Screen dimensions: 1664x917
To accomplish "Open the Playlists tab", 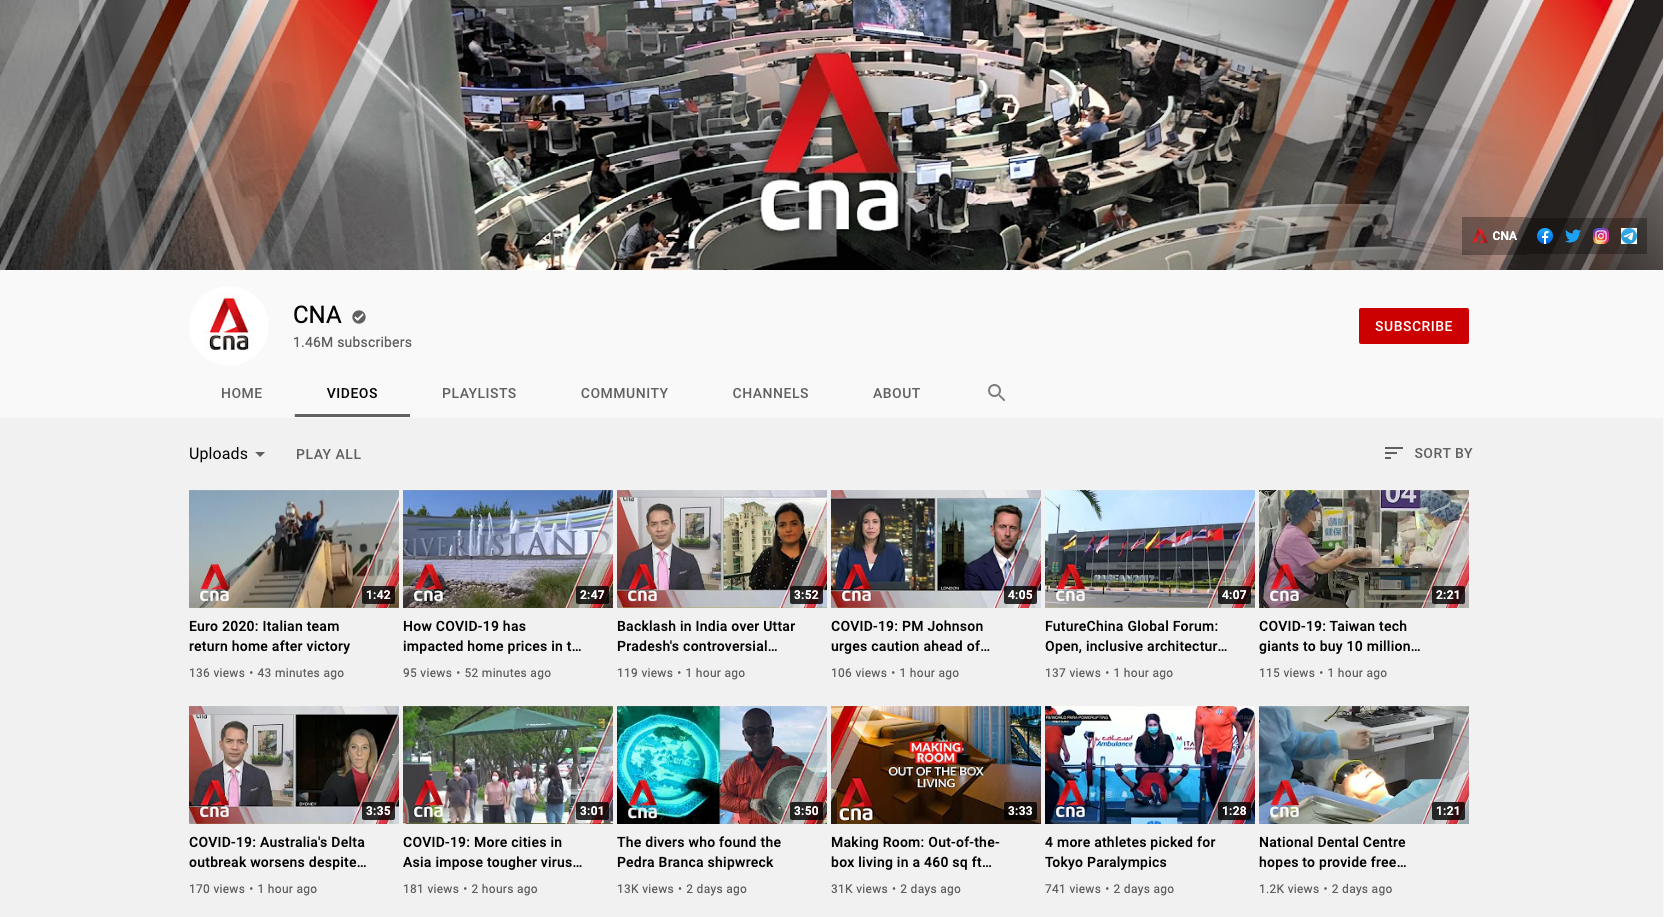I will pyautogui.click(x=479, y=393).
